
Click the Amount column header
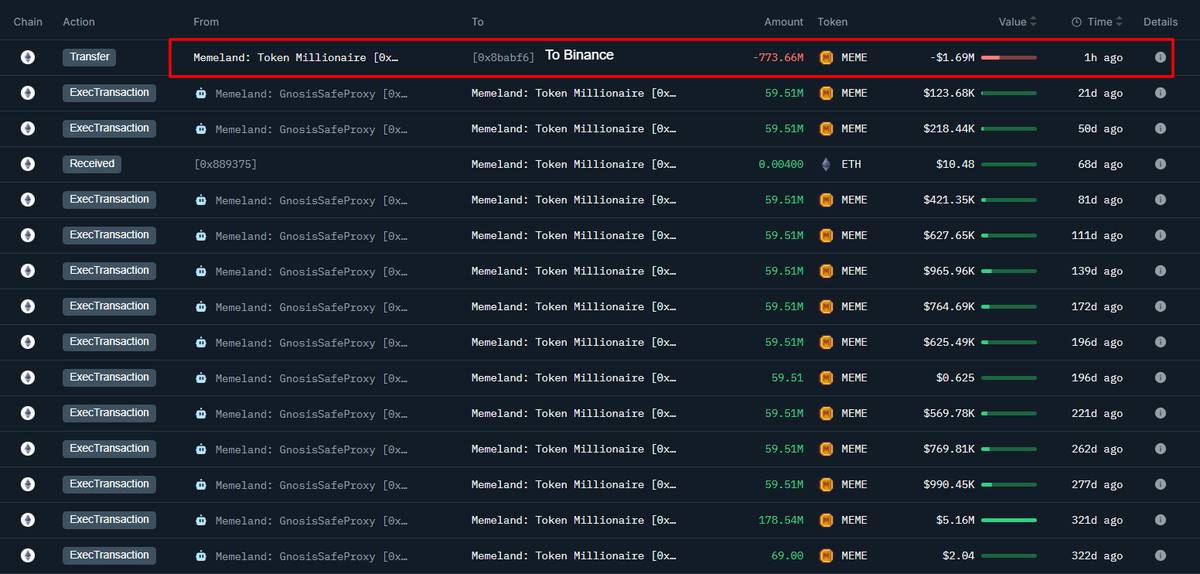[783, 22]
